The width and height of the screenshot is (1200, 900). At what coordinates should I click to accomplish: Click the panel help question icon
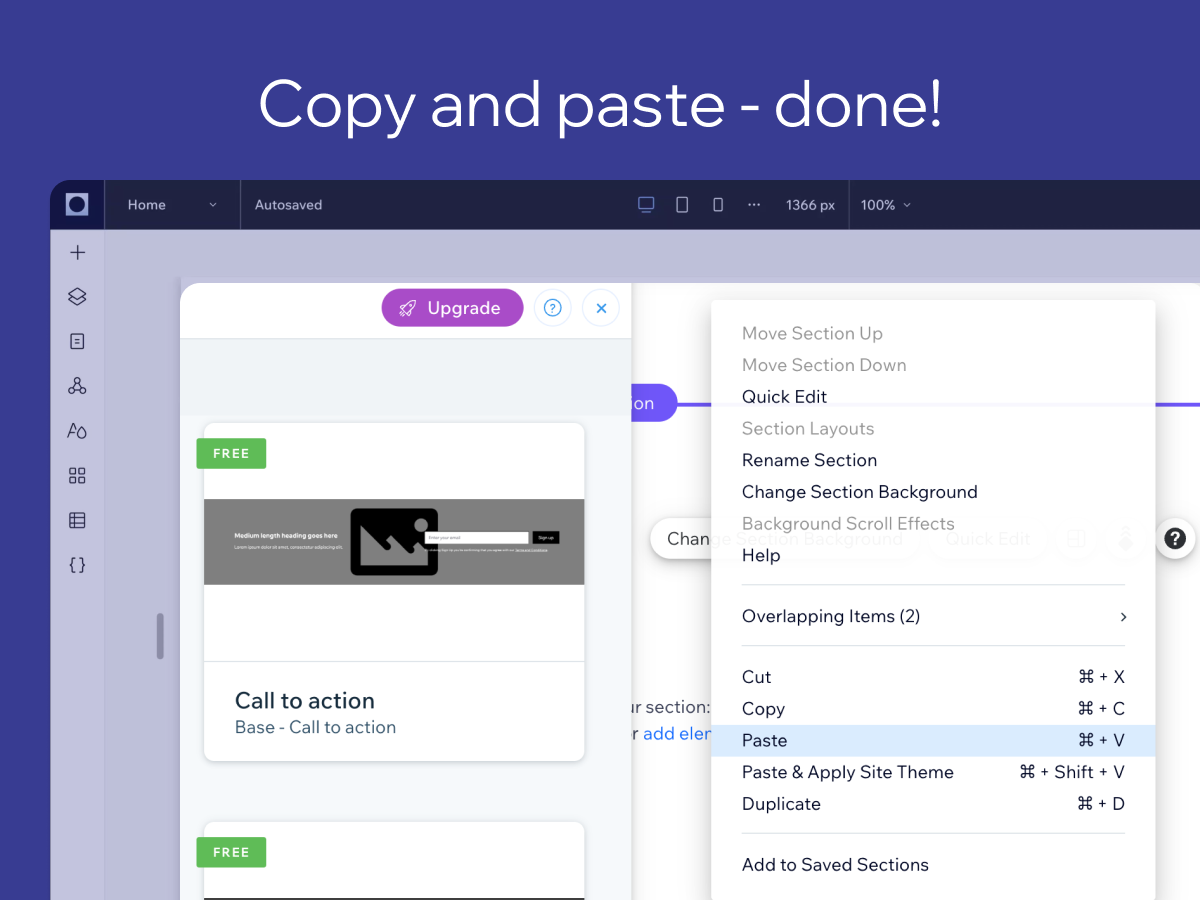point(553,308)
